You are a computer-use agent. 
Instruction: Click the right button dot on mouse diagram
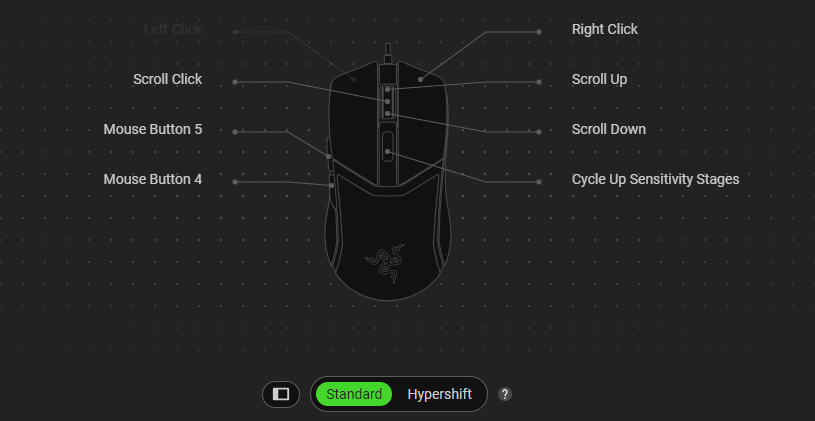[x=420, y=80]
